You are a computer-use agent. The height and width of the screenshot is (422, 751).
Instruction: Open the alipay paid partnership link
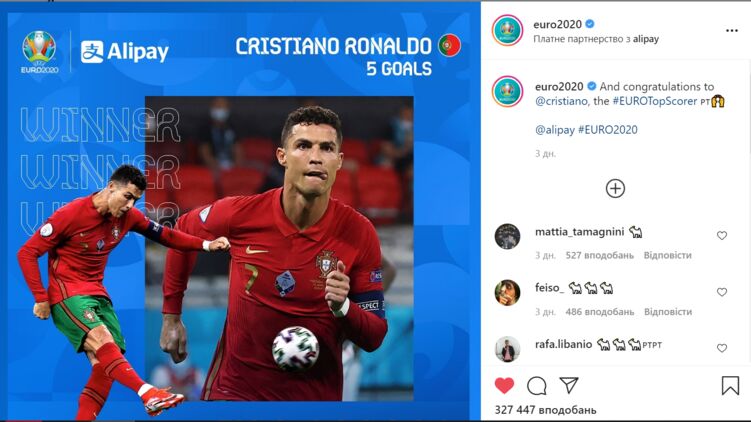click(x=646, y=39)
